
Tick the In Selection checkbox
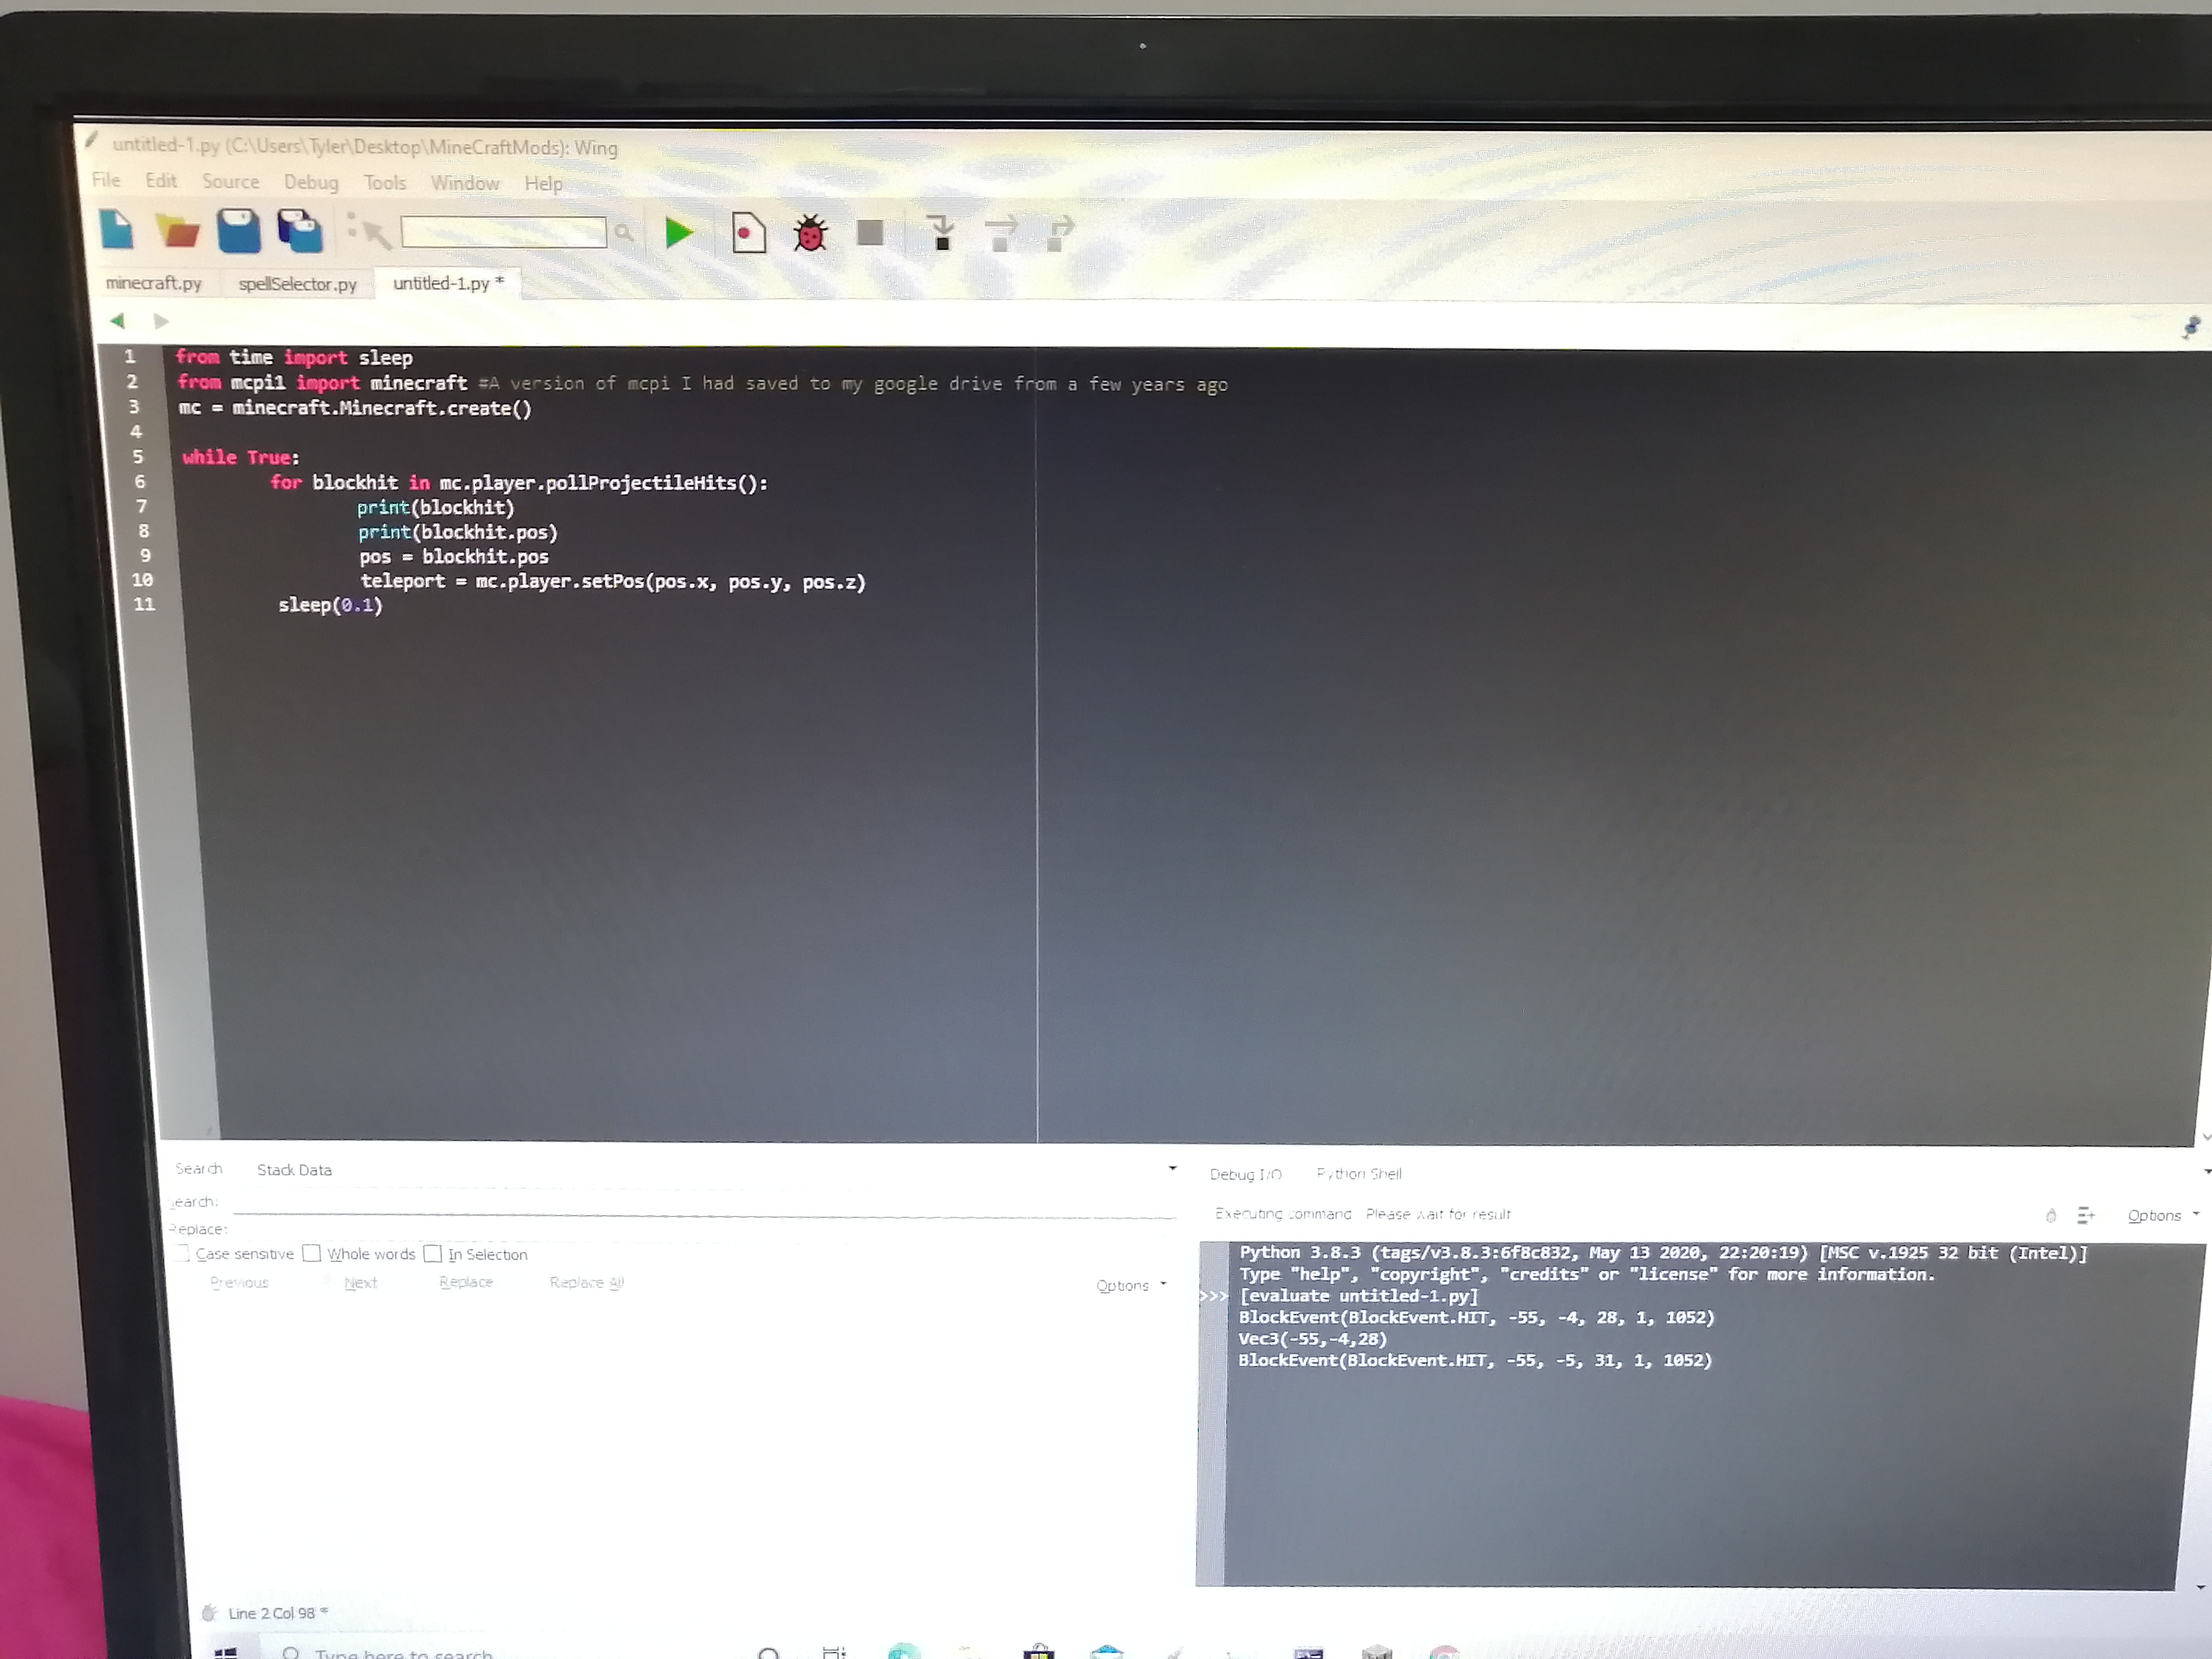433,1254
